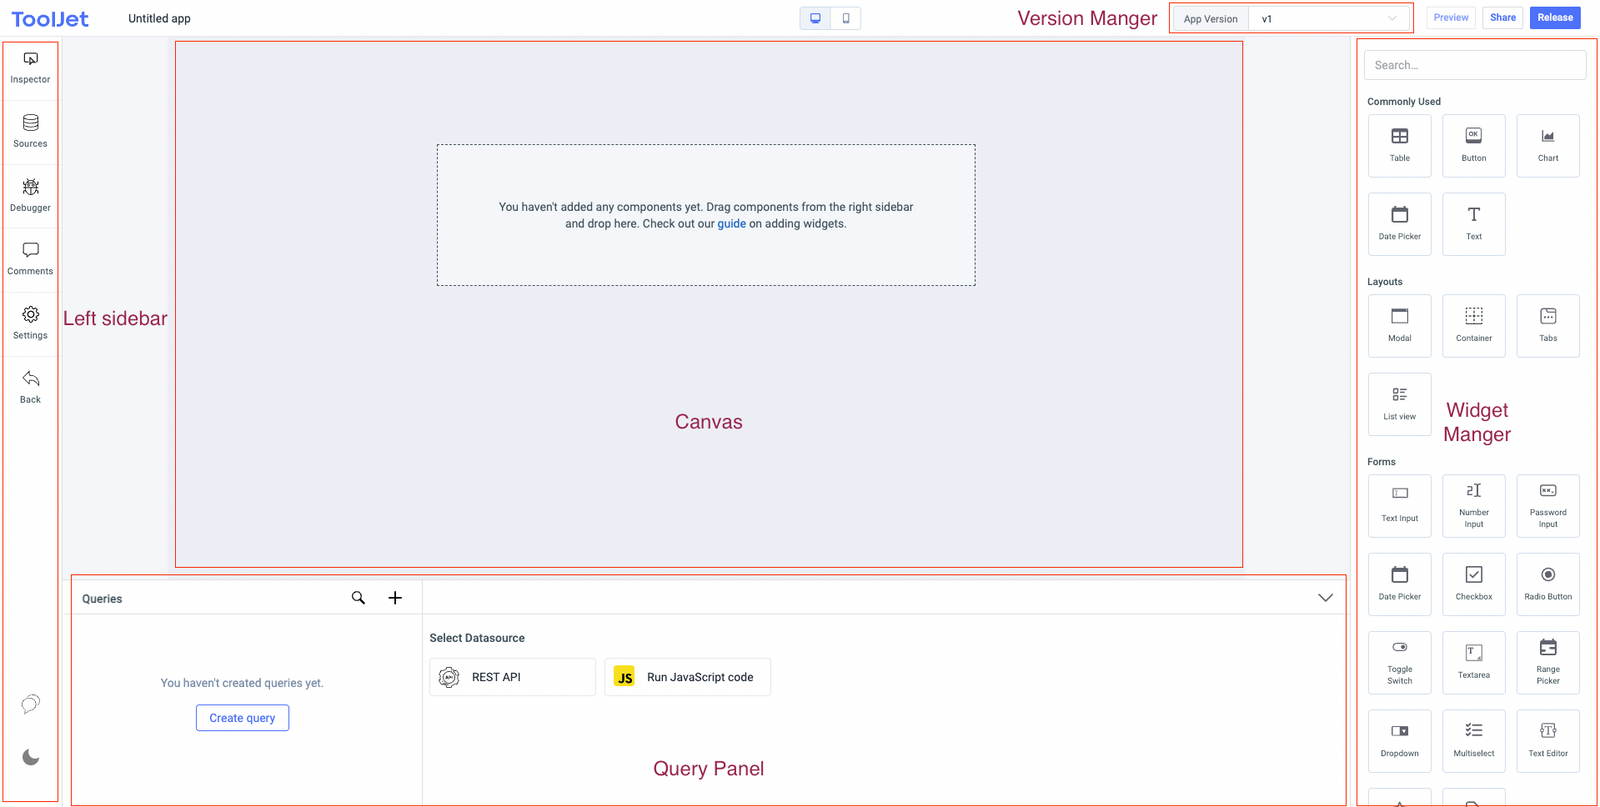1600x807 pixels.
Task: Search queries with magnifier icon
Action: point(358,598)
